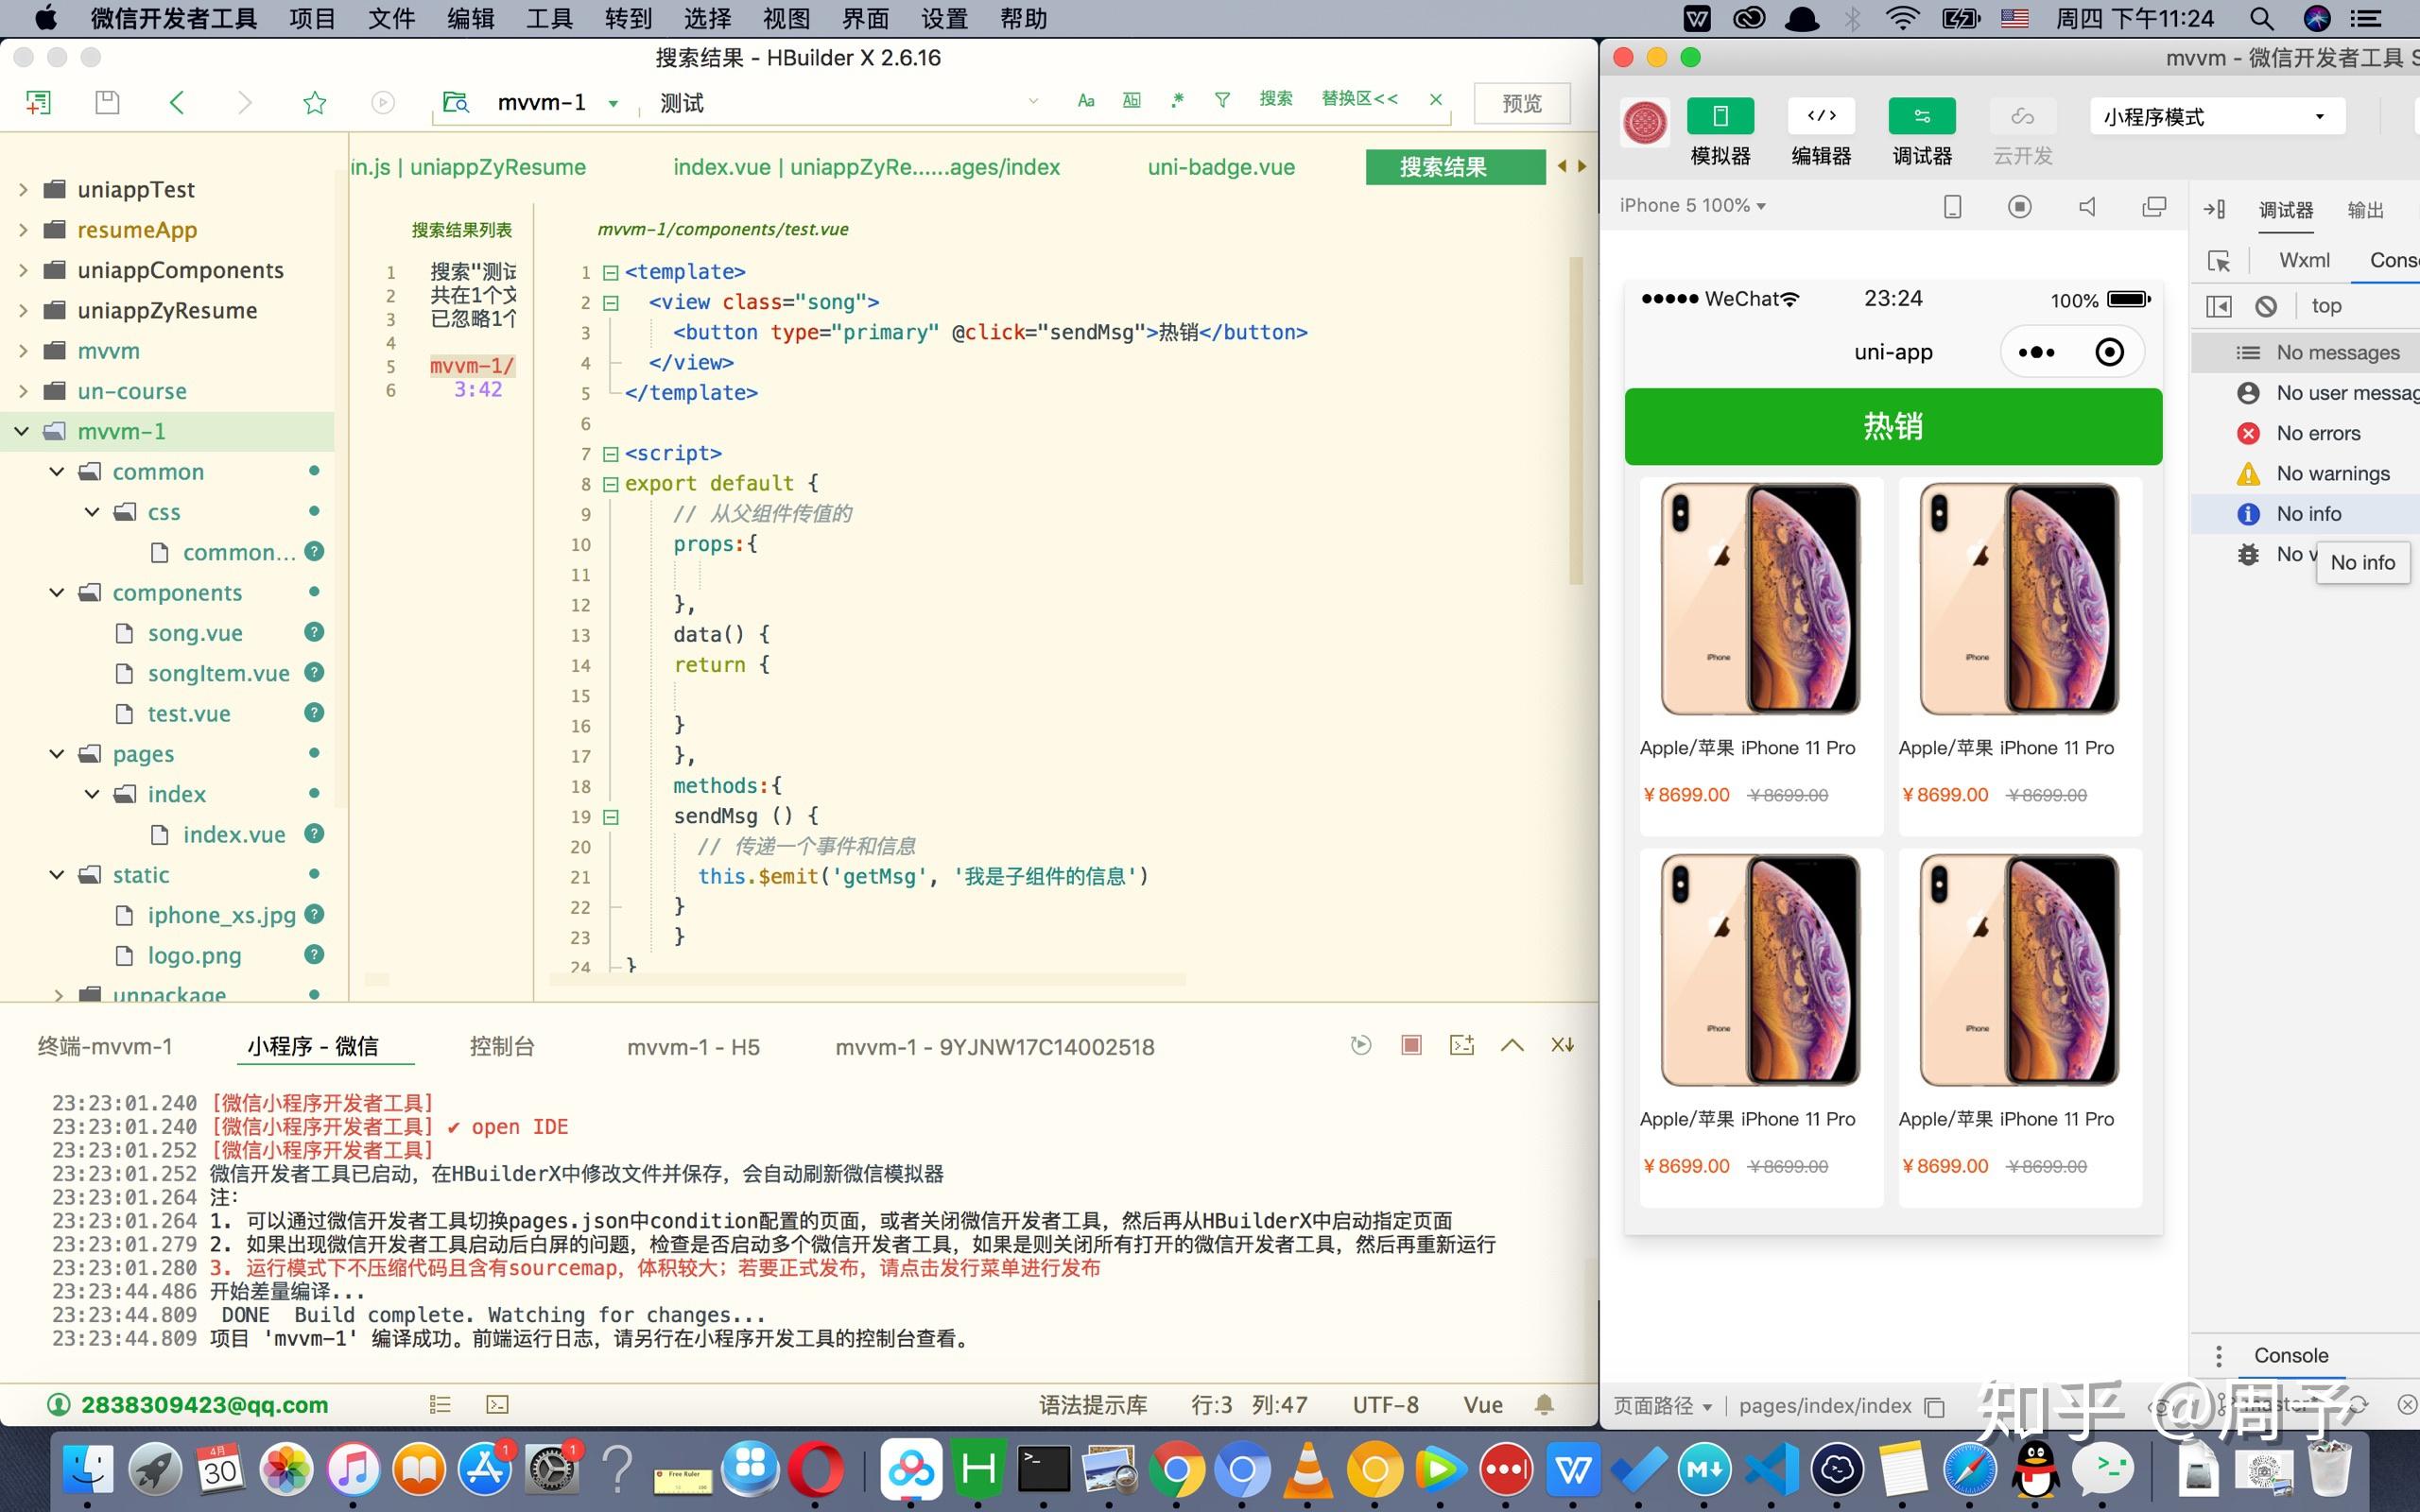Click the stop icon in the console panel
Screen dimensions: 2420x1512
(x=1411, y=1045)
